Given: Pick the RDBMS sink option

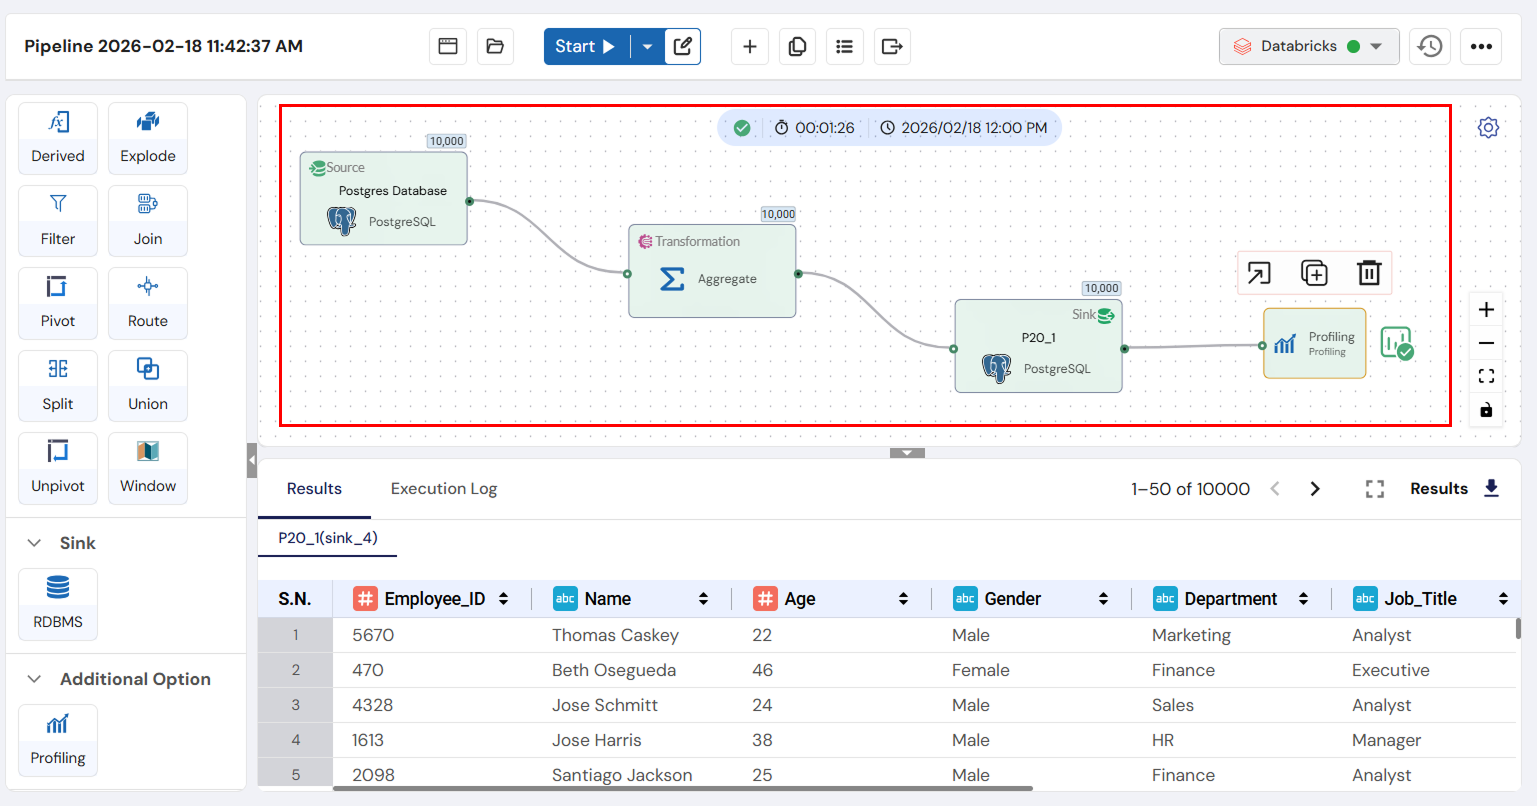Looking at the screenshot, I should click(x=57, y=604).
